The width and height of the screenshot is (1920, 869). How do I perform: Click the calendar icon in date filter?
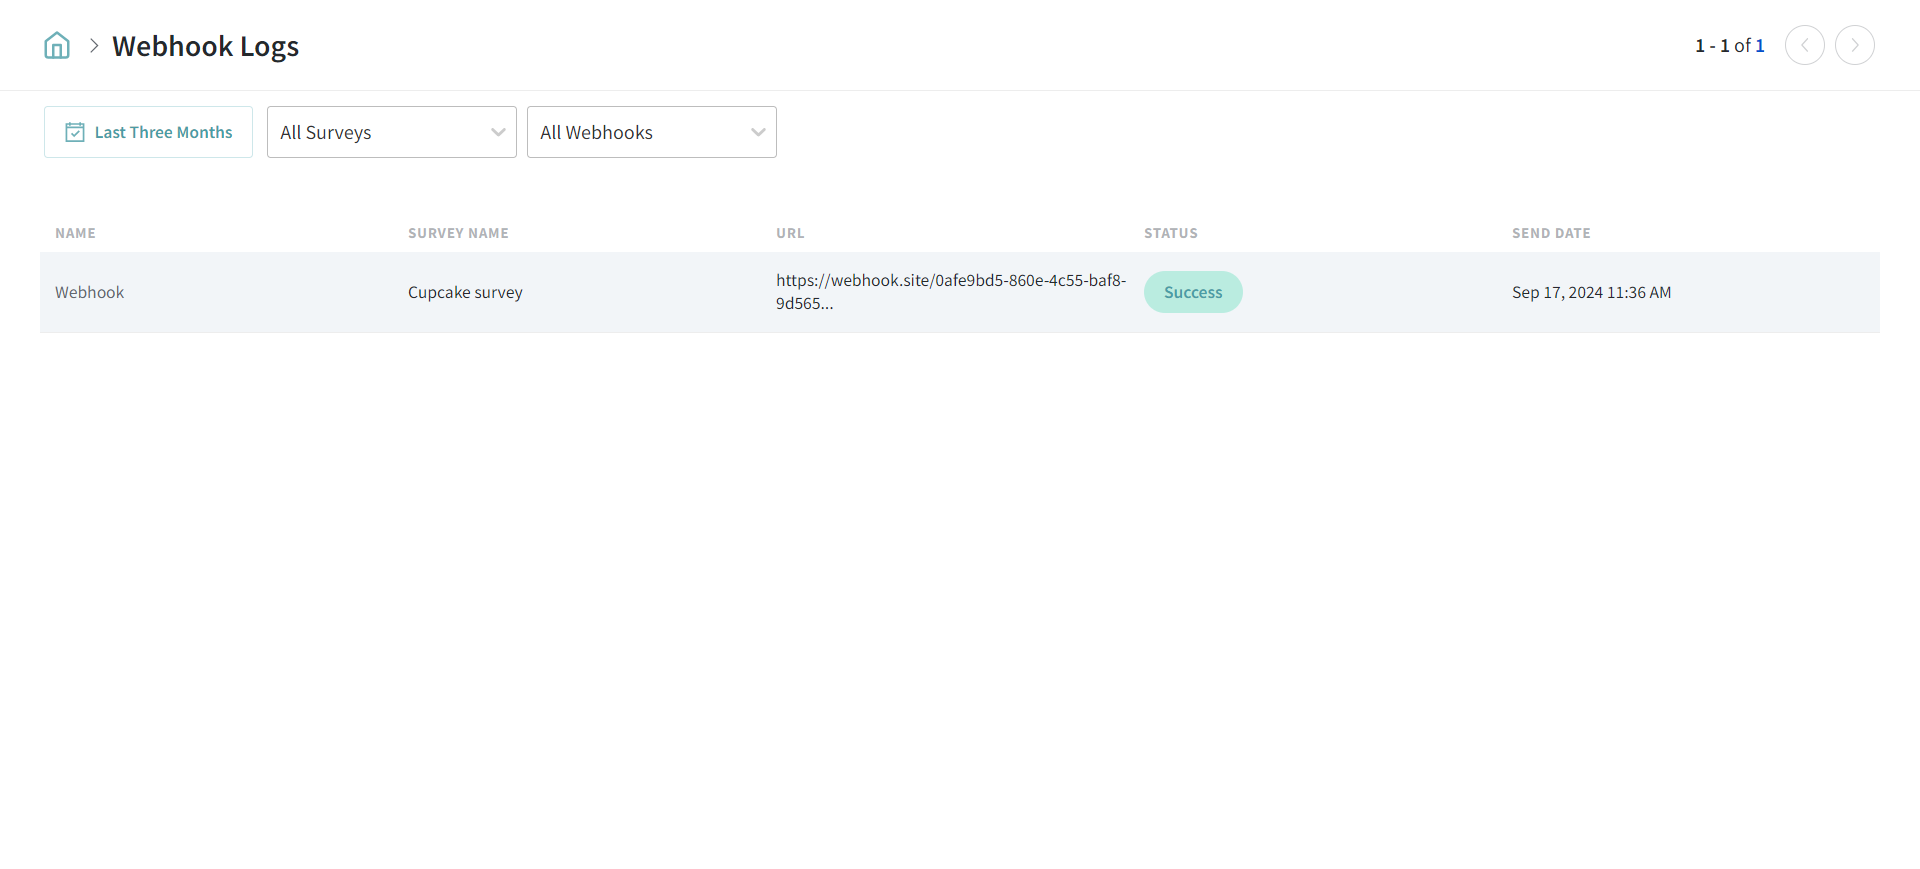[75, 132]
